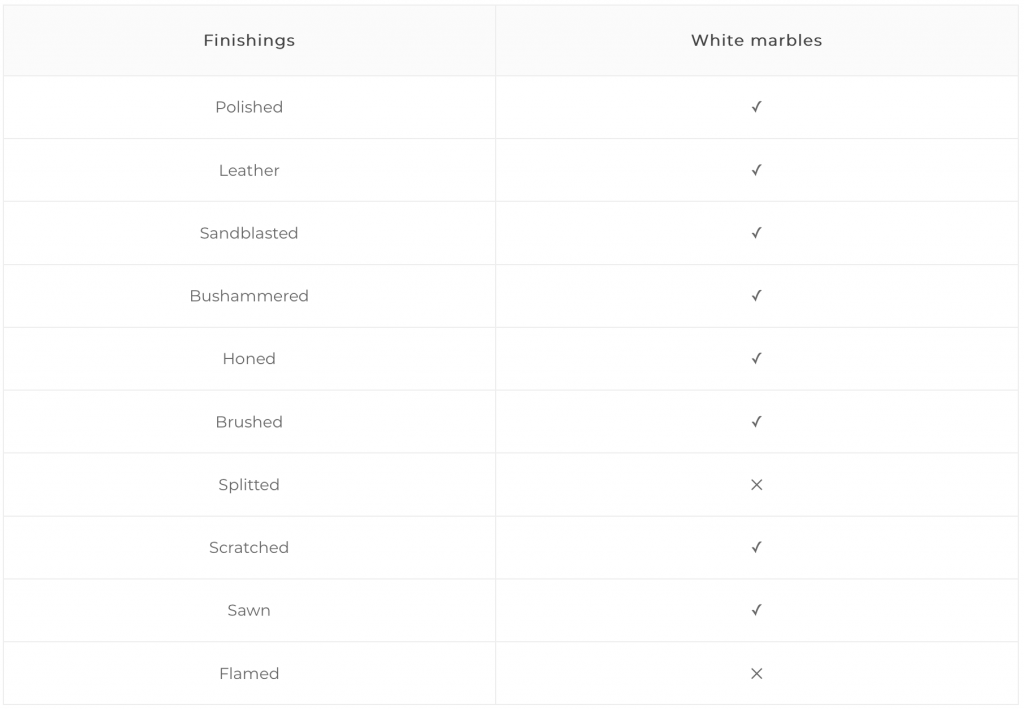Image resolution: width=1024 pixels, height=709 pixels.
Task: Click the checkmark in the Leather row
Action: click(756, 170)
